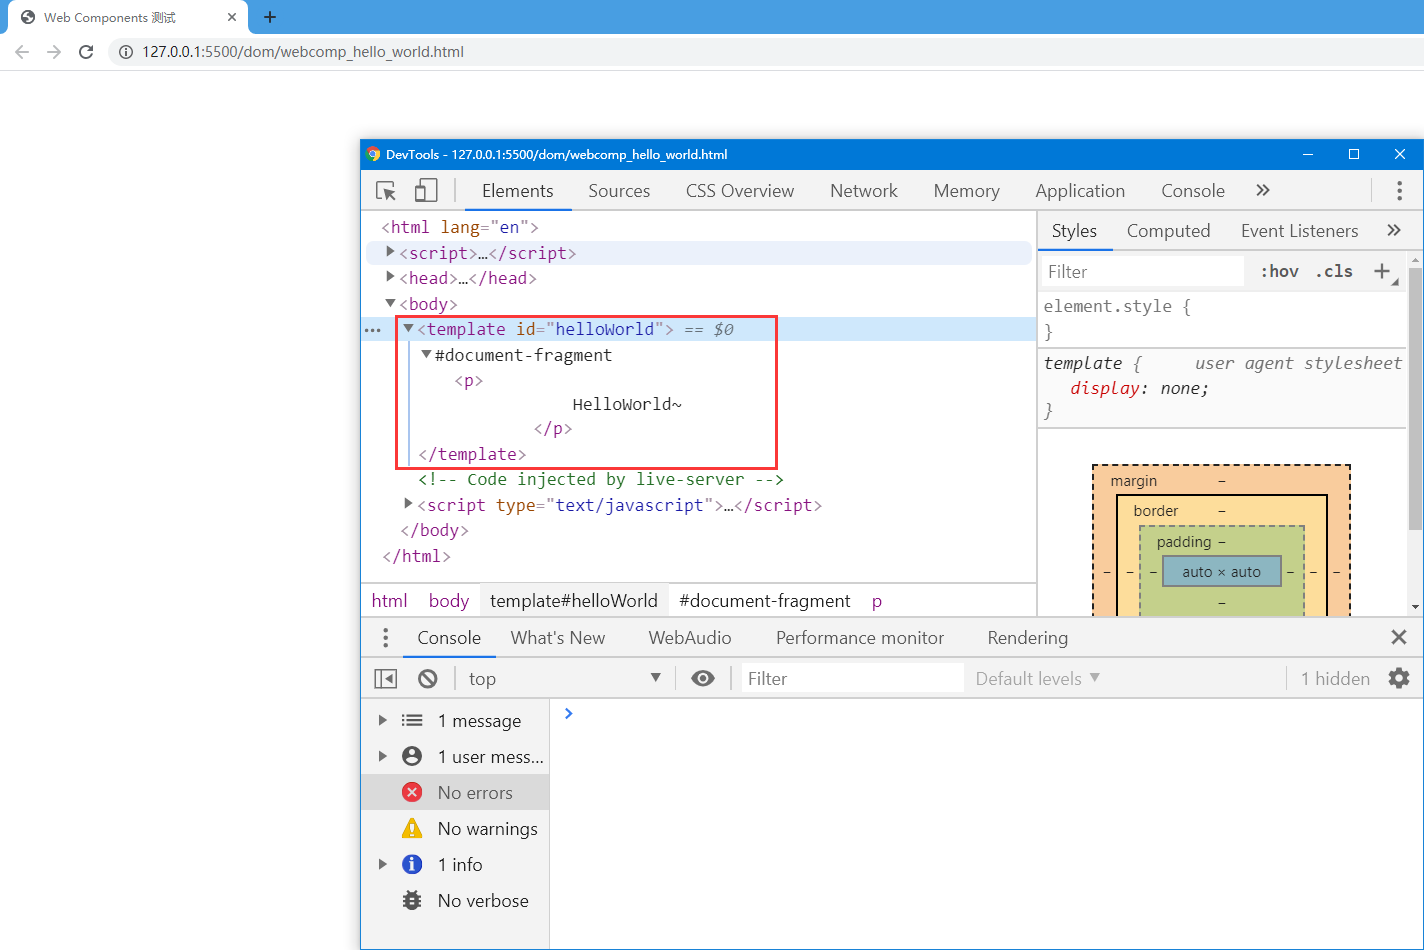The width and height of the screenshot is (1424, 950).
Task: Select the inspect element picker tool
Action: click(385, 190)
